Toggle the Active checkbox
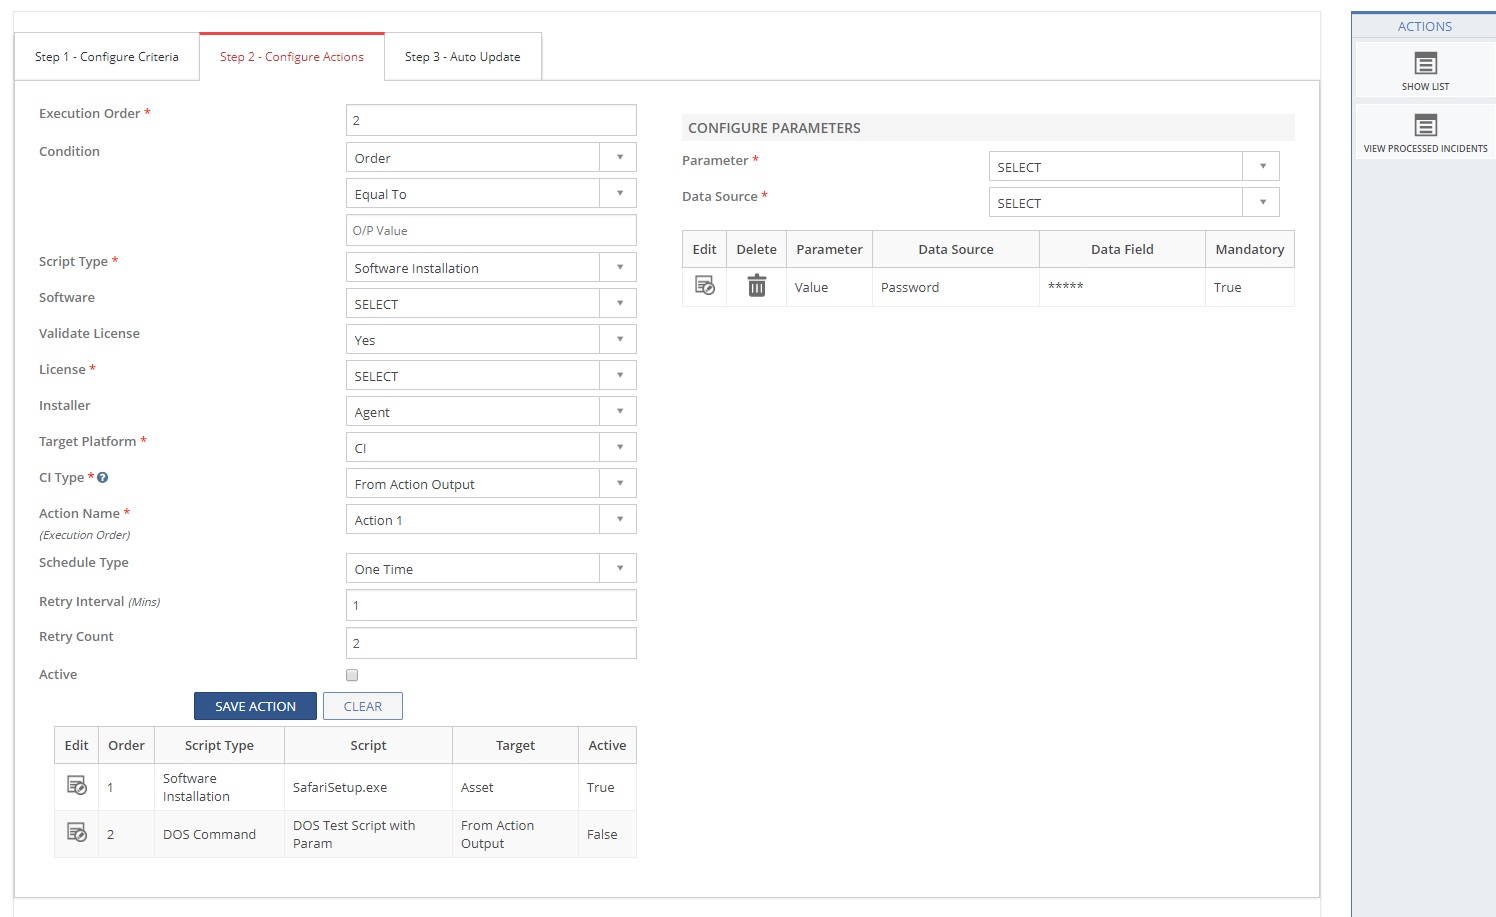 [352, 675]
